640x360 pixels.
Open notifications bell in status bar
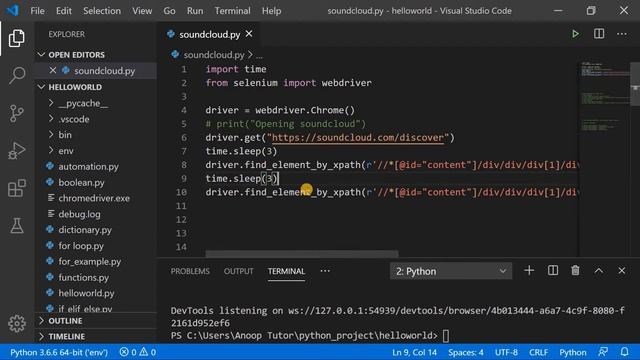tap(624, 352)
